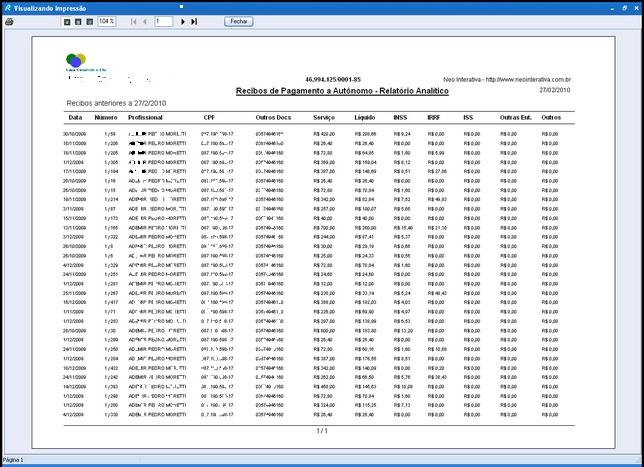Click the app icon in title bar
The image size is (644, 467).
point(7,8)
